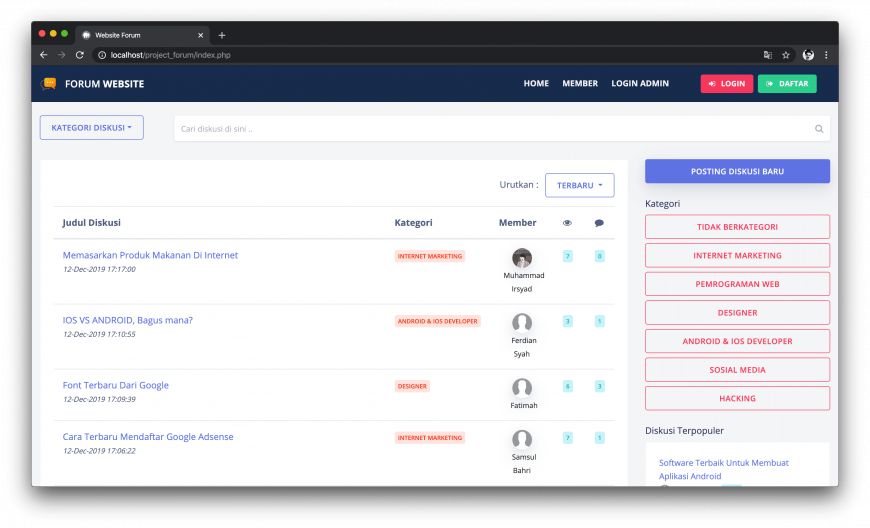
Task: Click view count badge for Font Terbaru
Action: (567, 386)
